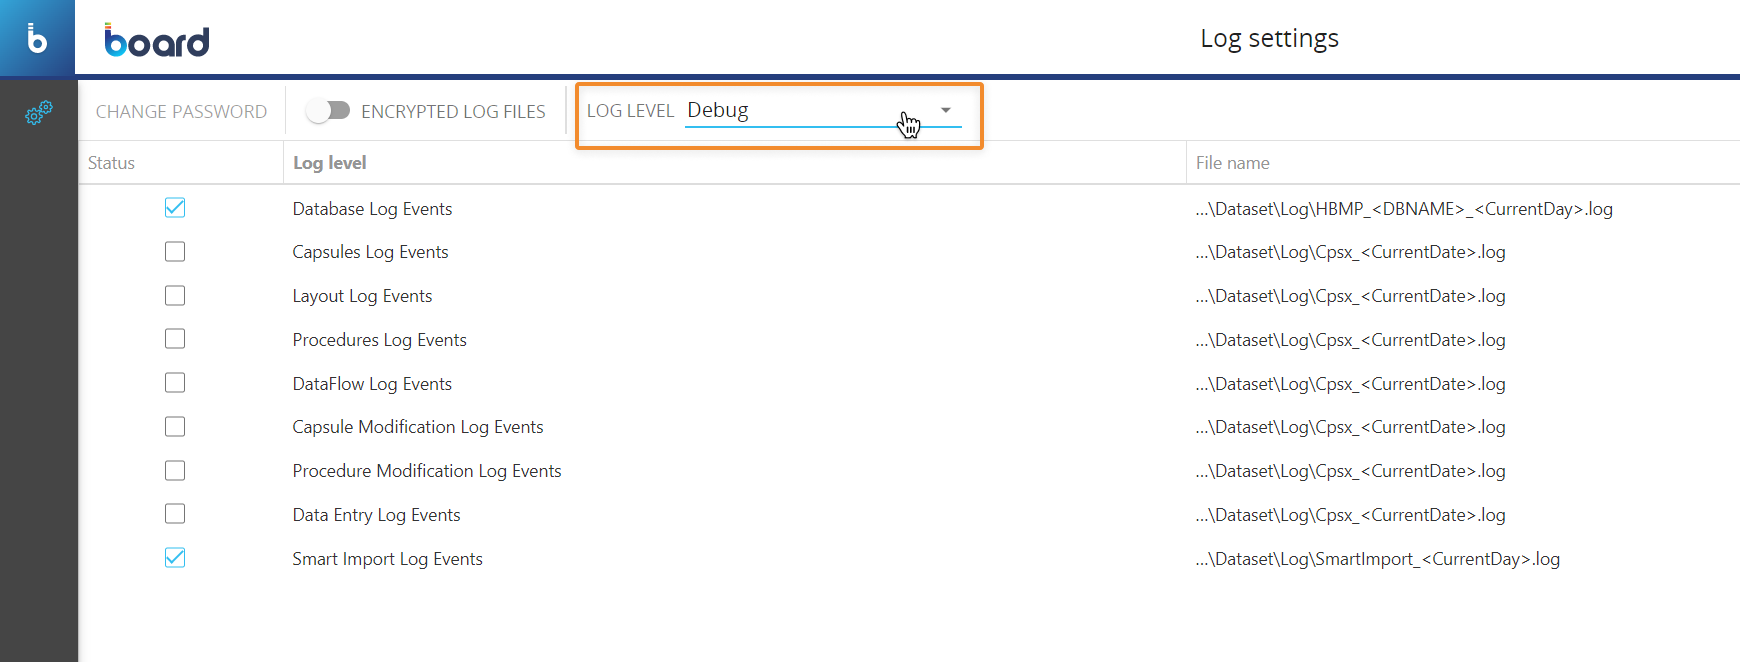Toggle the Encrypted Log Files switch
This screenshot has width=1740, height=662.
click(328, 111)
